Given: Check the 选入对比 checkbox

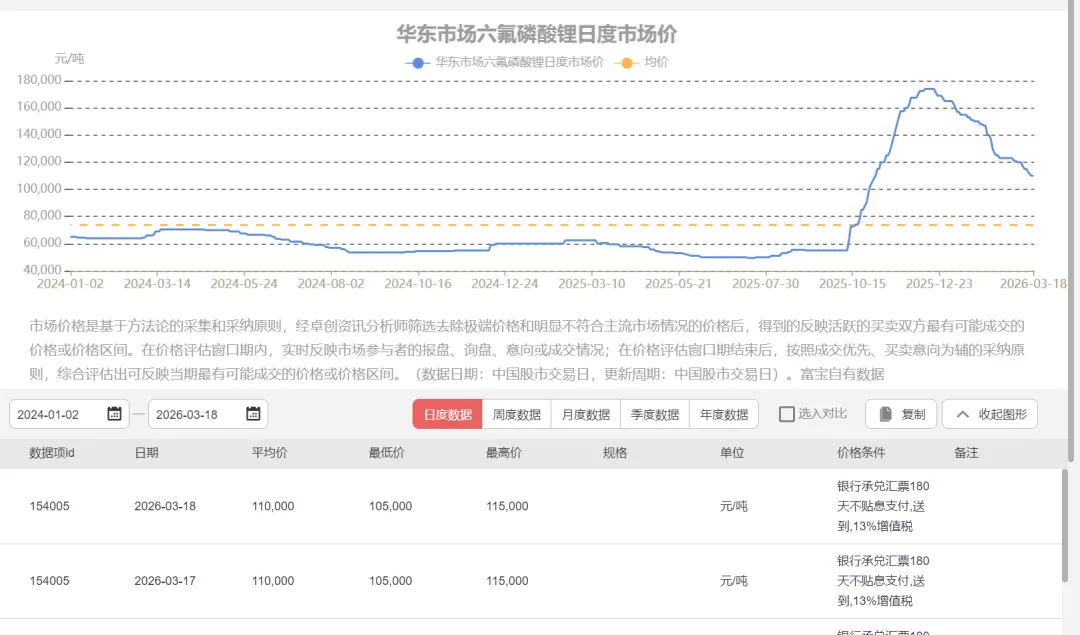Looking at the screenshot, I should click(787, 413).
